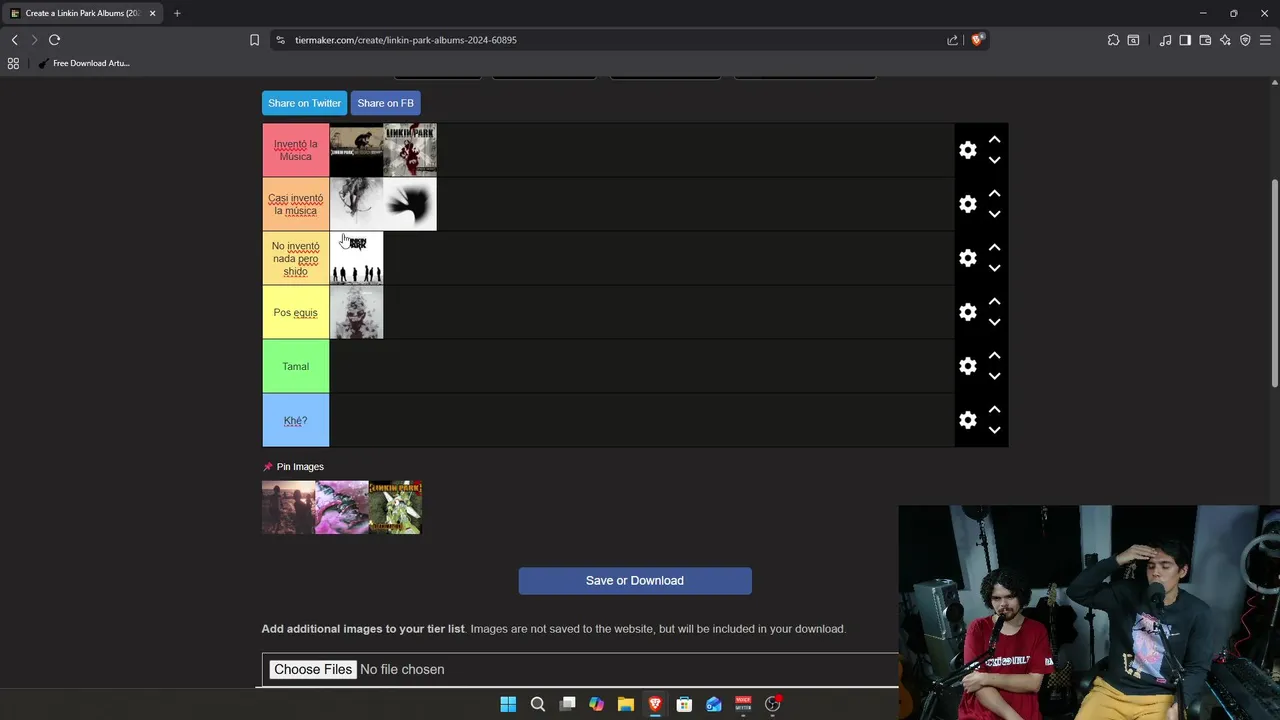Select Living Things album in Pos equis tier
1280x720 pixels.
[x=356, y=312]
